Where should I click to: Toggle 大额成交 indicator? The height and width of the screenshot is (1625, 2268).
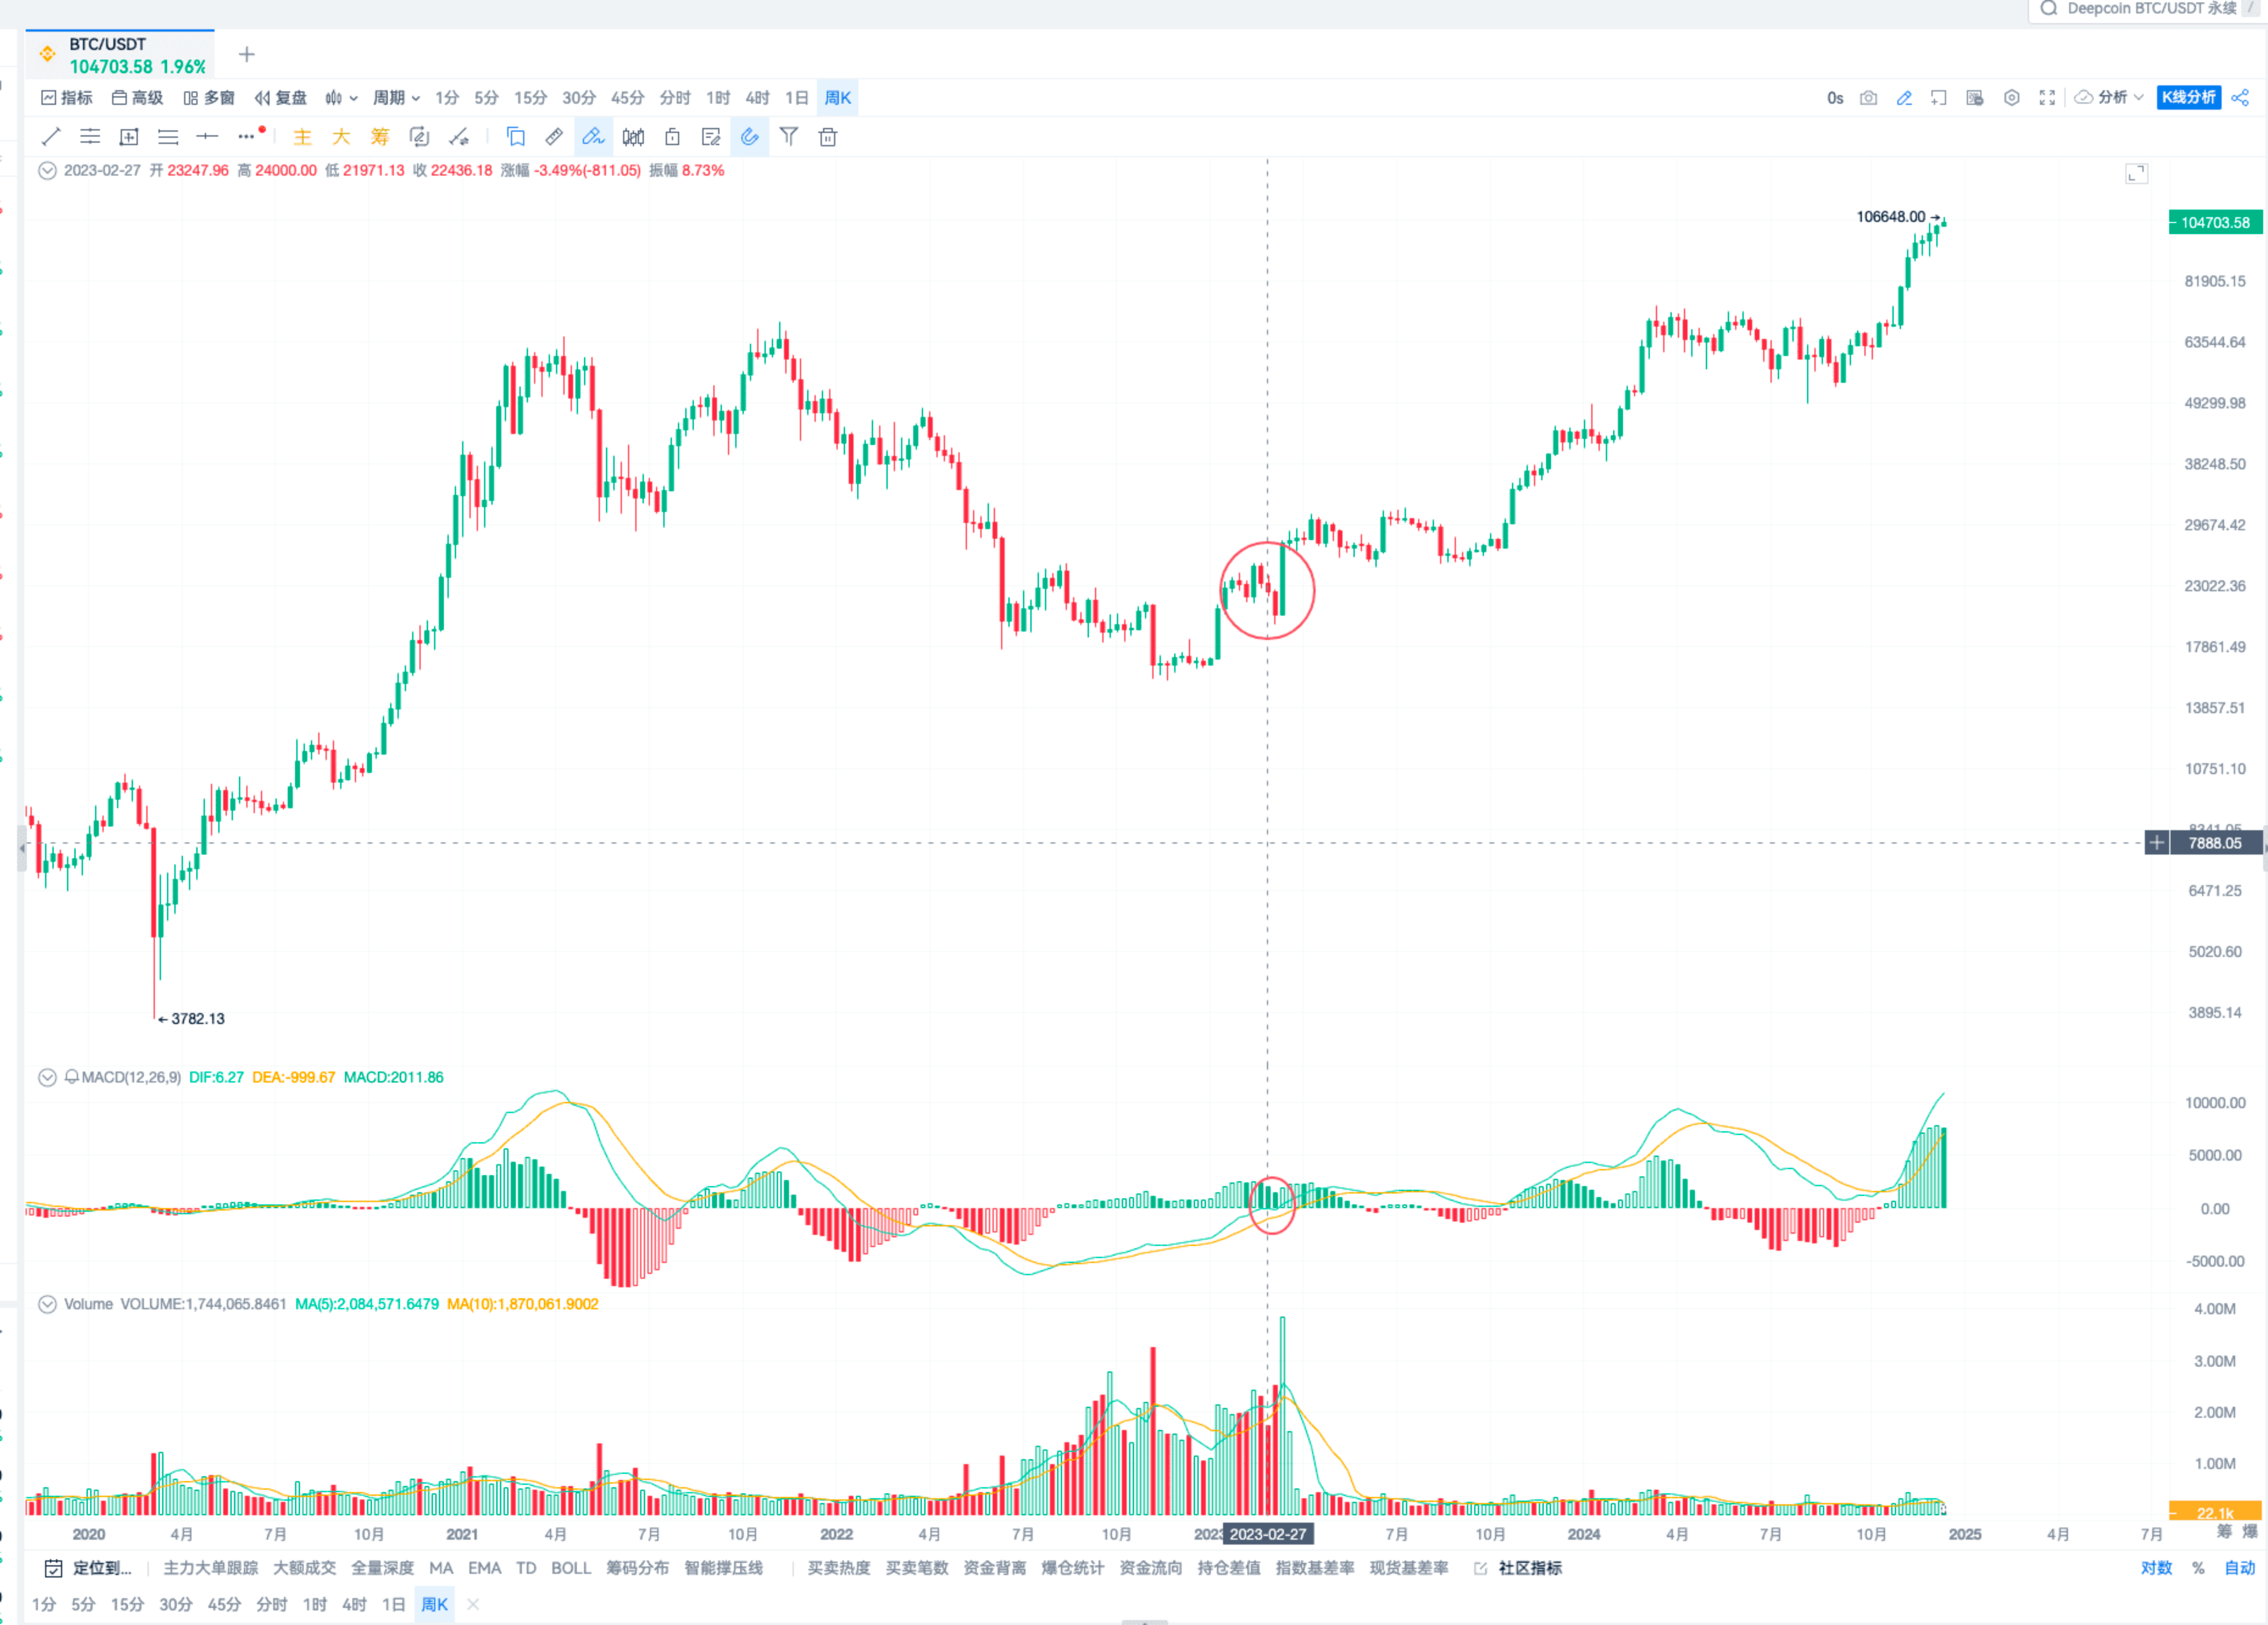pos(304,1568)
